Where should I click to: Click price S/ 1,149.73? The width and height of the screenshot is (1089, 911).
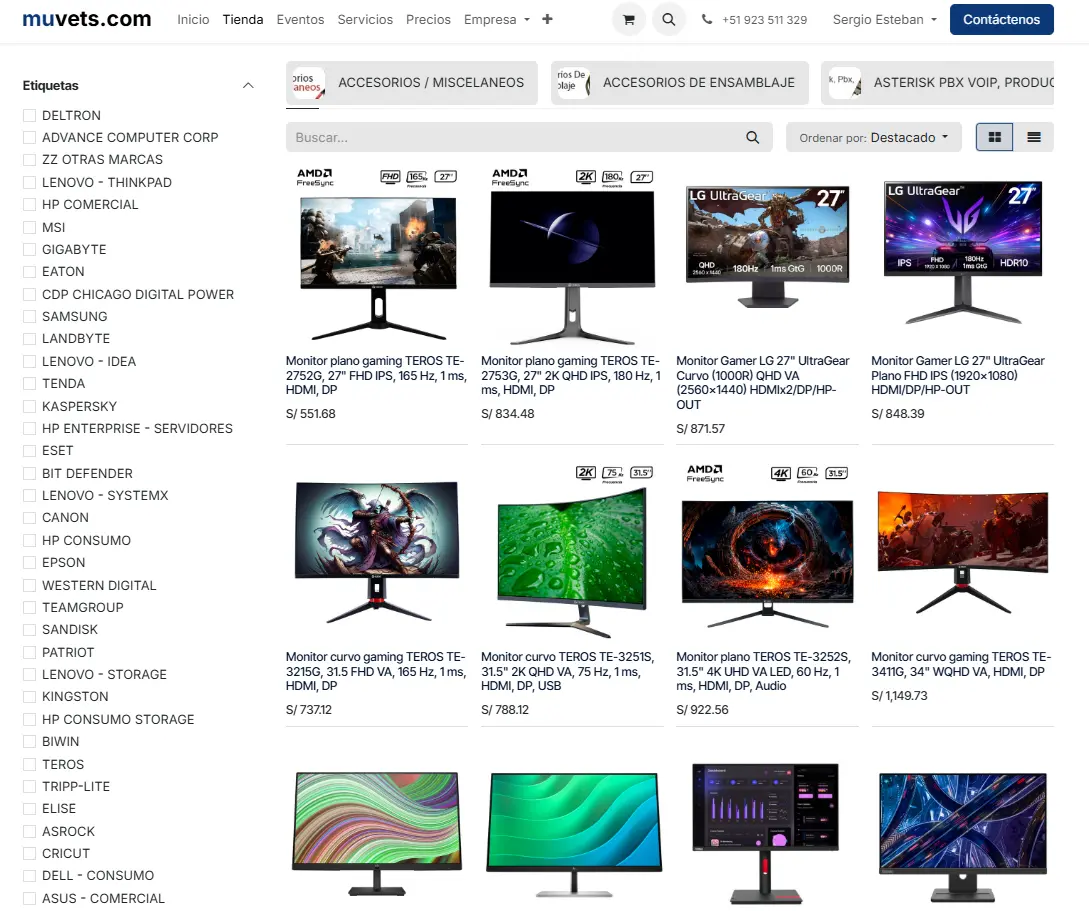coord(899,695)
